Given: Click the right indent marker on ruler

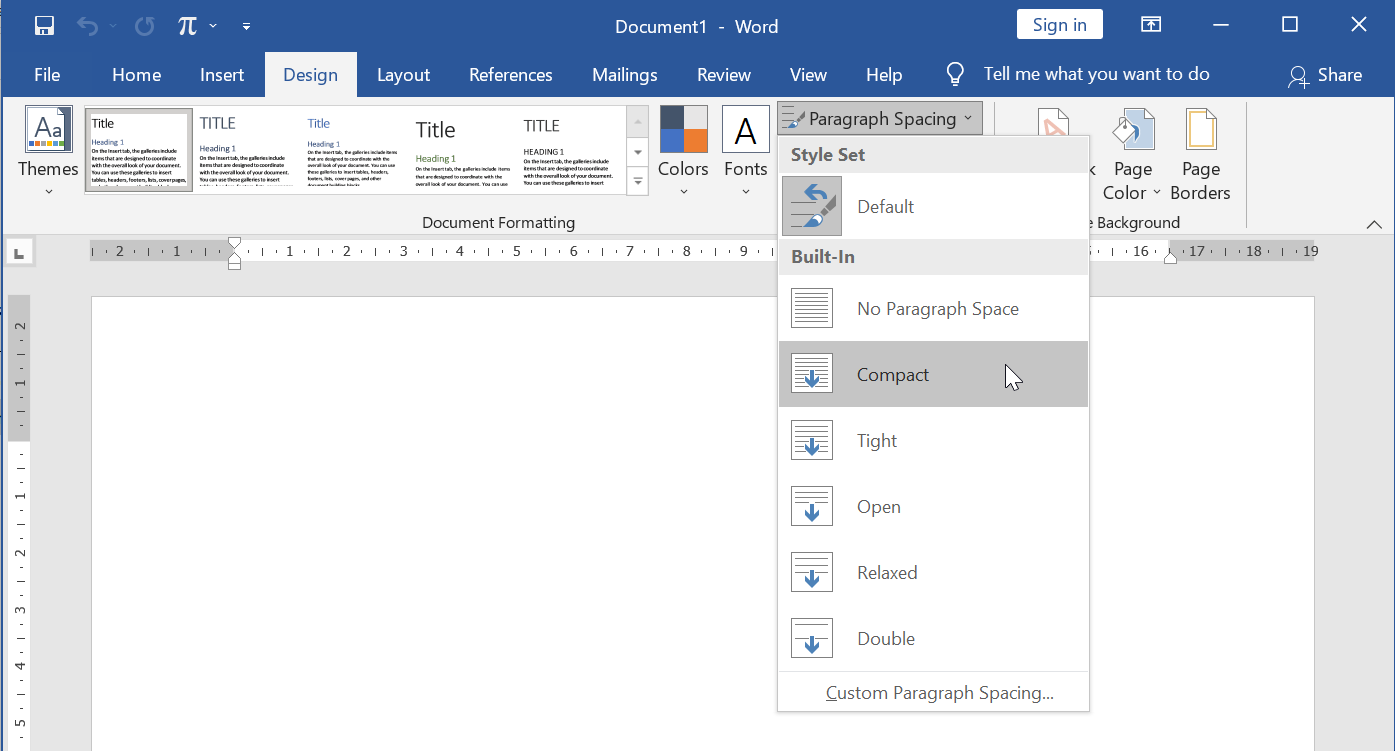Looking at the screenshot, I should (x=1170, y=258).
